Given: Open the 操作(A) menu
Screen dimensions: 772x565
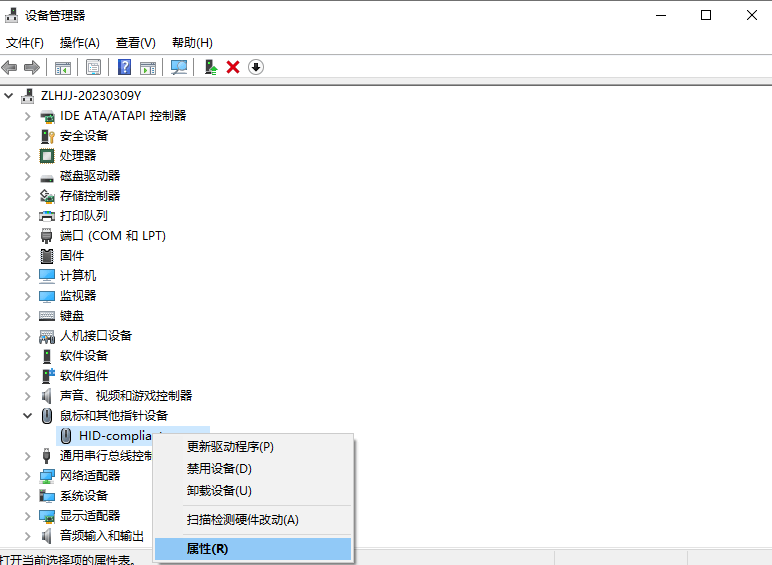Looking at the screenshot, I should click(x=80, y=43).
